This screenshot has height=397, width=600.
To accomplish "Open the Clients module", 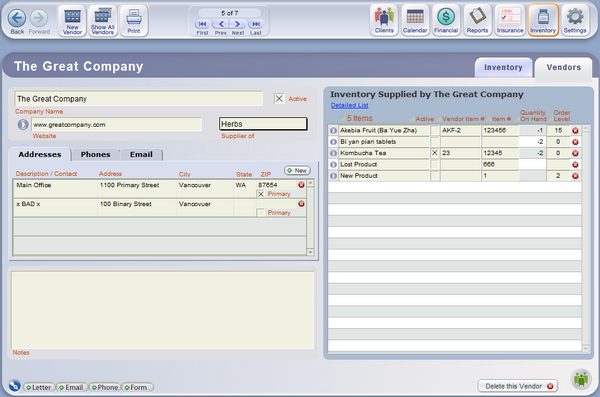I will click(x=384, y=20).
